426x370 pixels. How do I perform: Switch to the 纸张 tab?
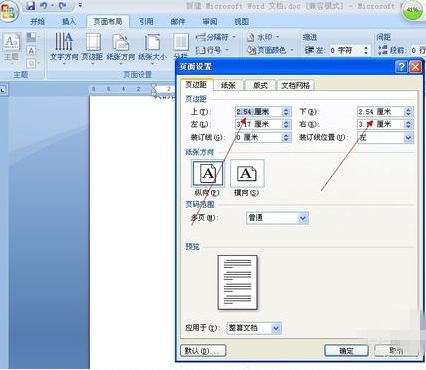(228, 85)
